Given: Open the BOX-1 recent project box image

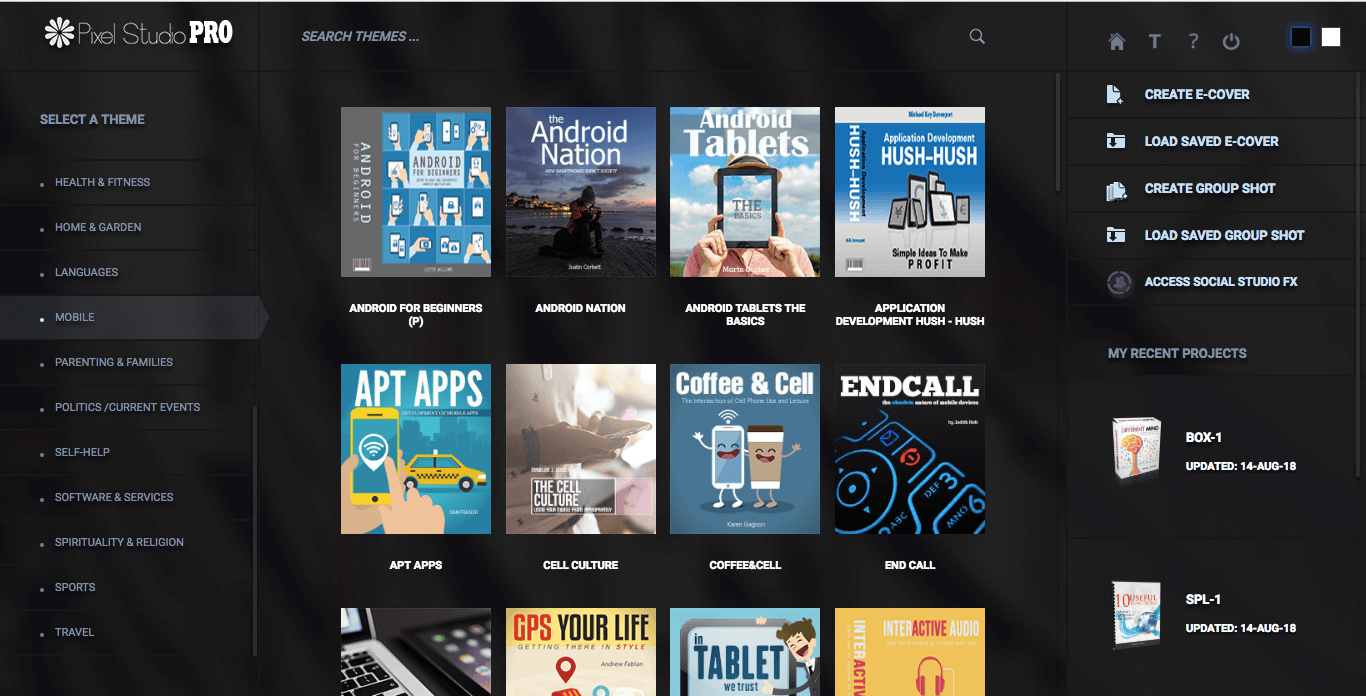Looking at the screenshot, I should click(x=1136, y=450).
